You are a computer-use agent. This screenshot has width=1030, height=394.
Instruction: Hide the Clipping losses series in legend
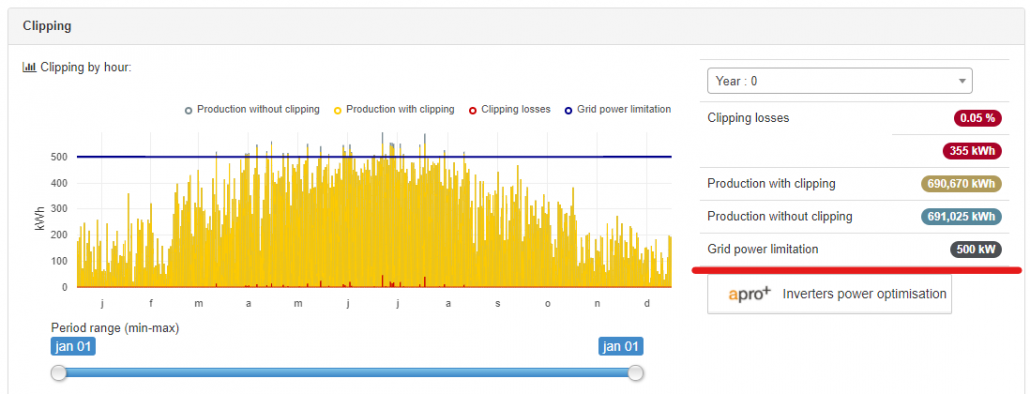pos(473,110)
